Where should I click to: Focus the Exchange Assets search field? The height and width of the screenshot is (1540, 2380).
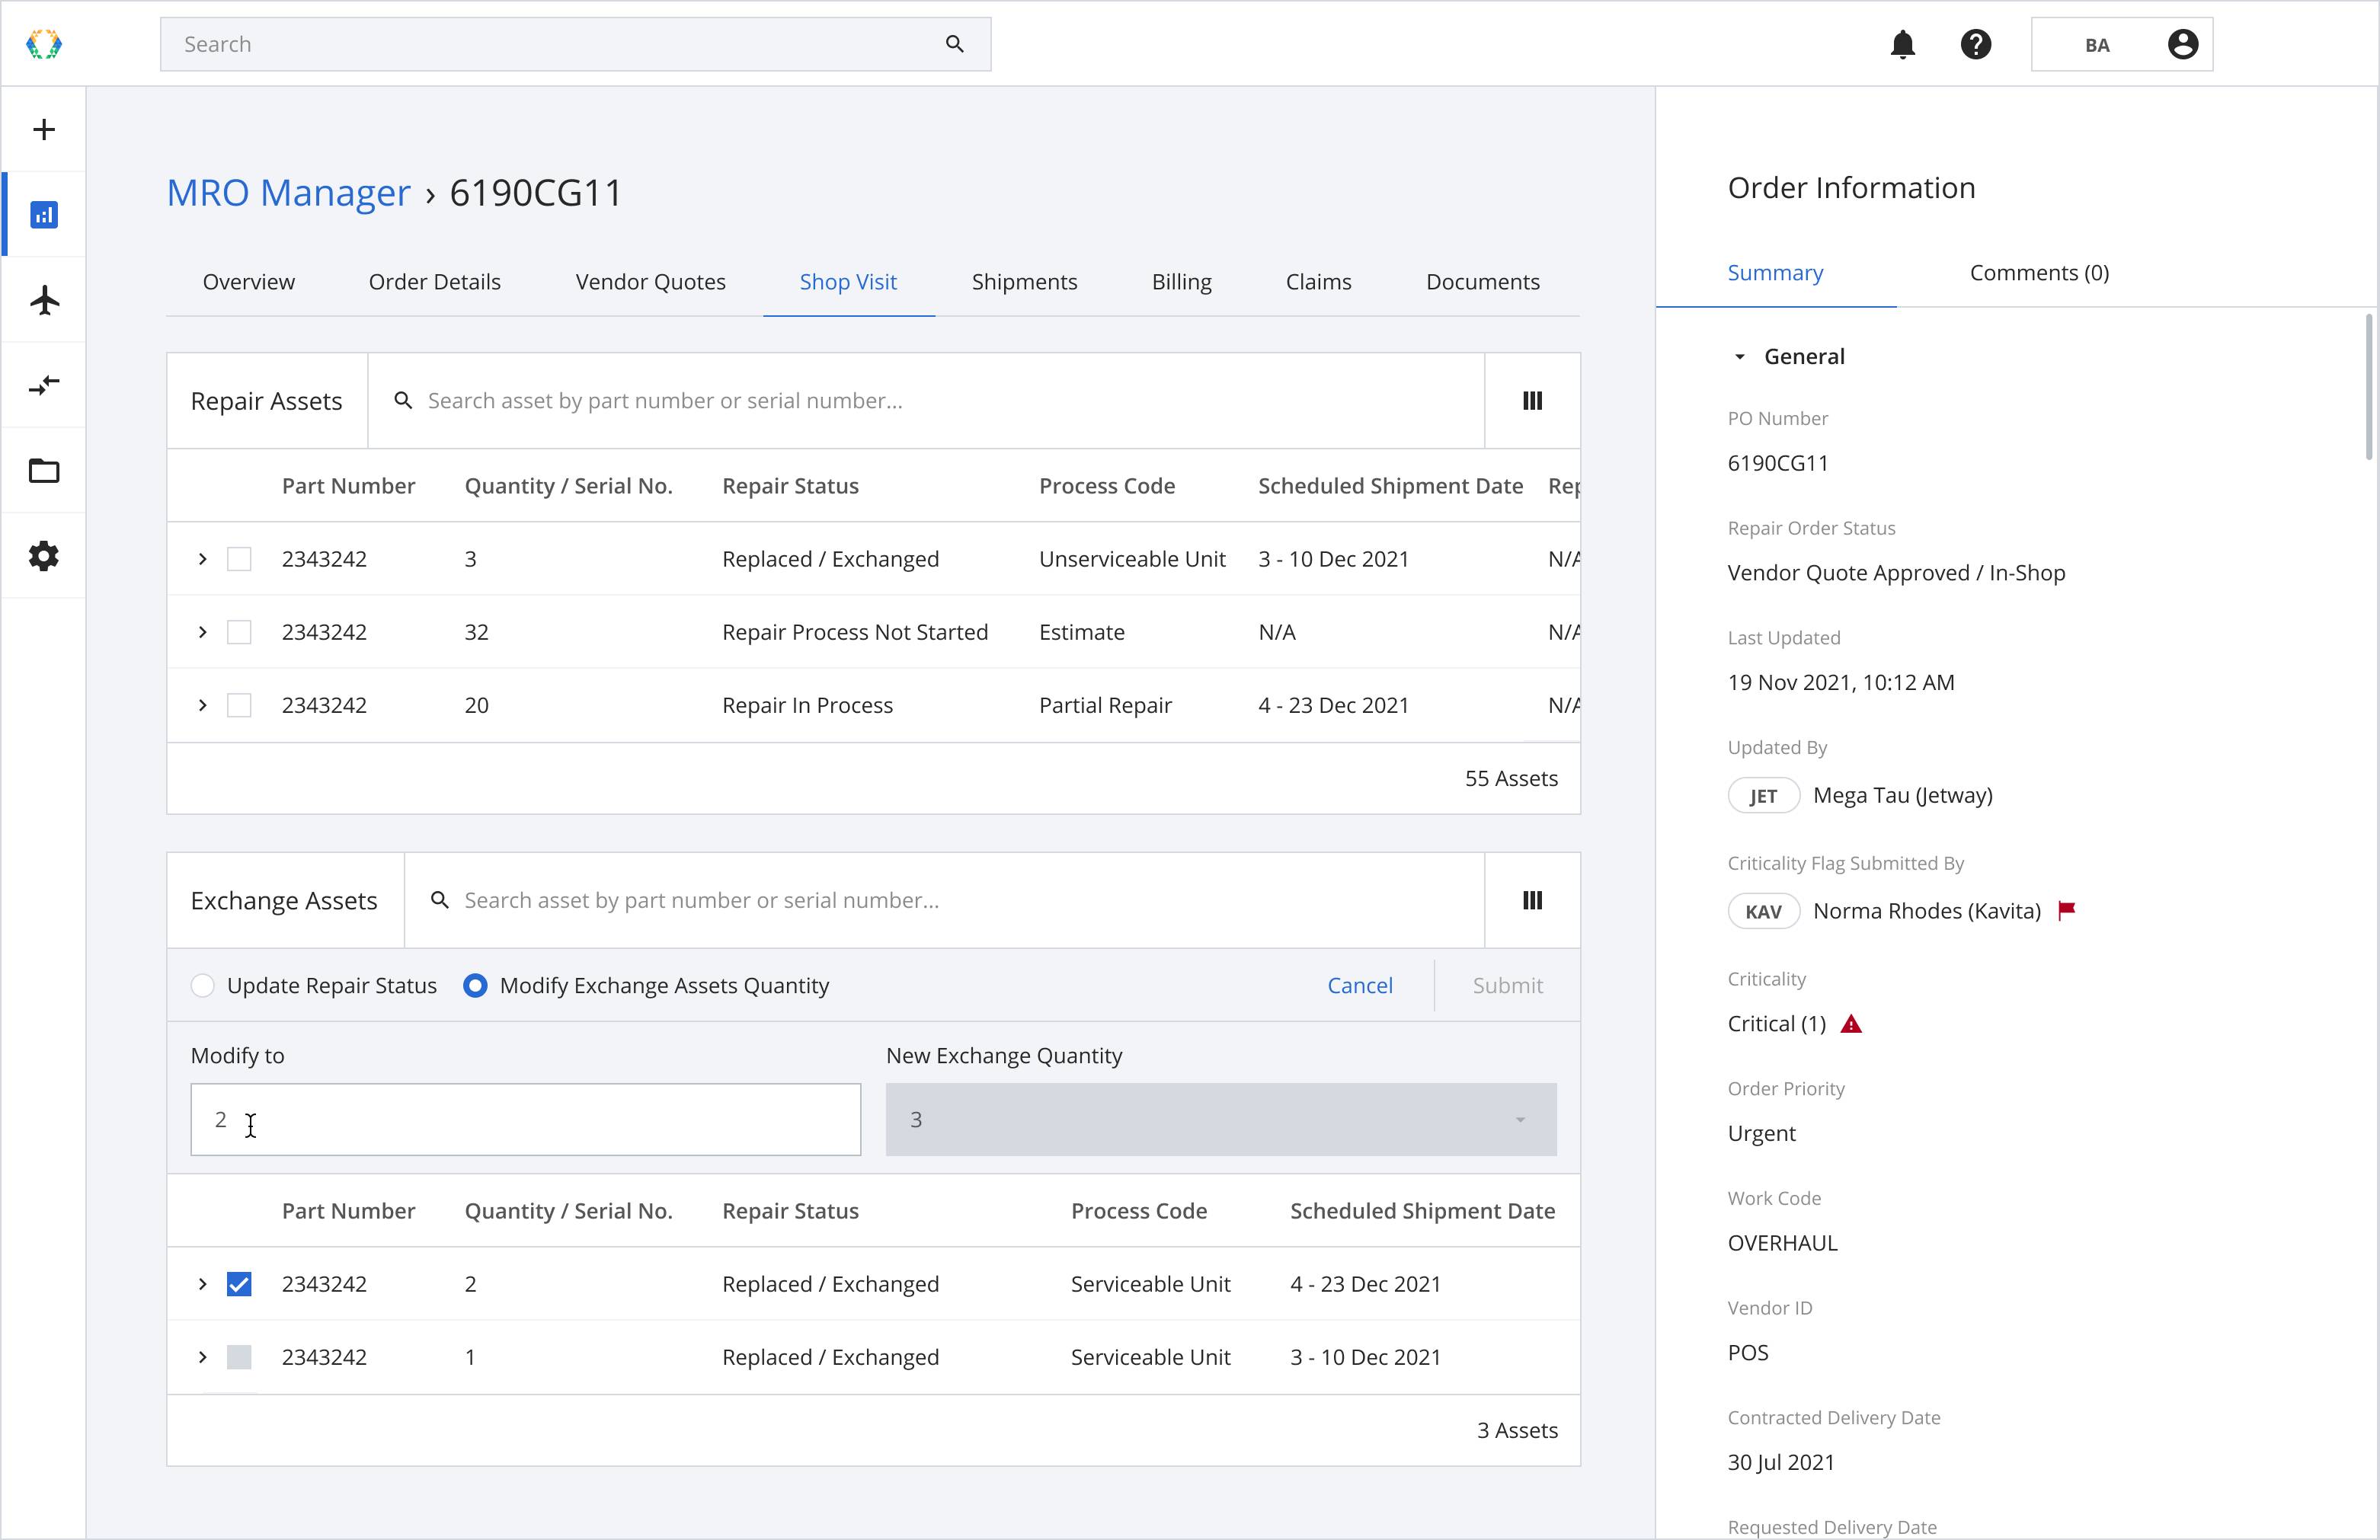click(x=943, y=900)
